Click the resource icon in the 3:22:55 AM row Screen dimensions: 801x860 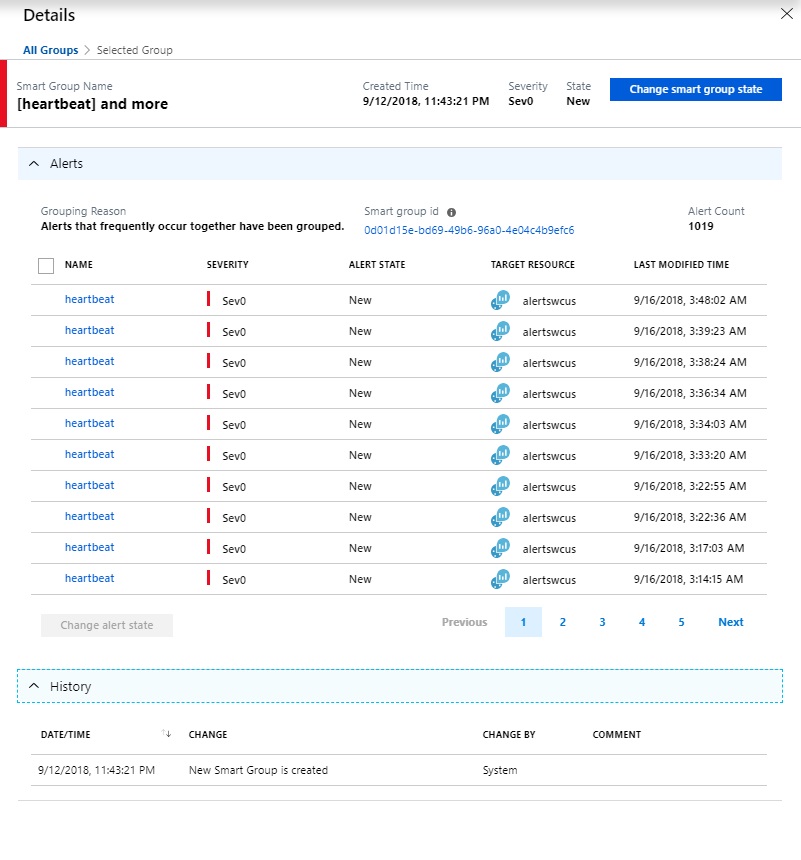click(x=500, y=486)
